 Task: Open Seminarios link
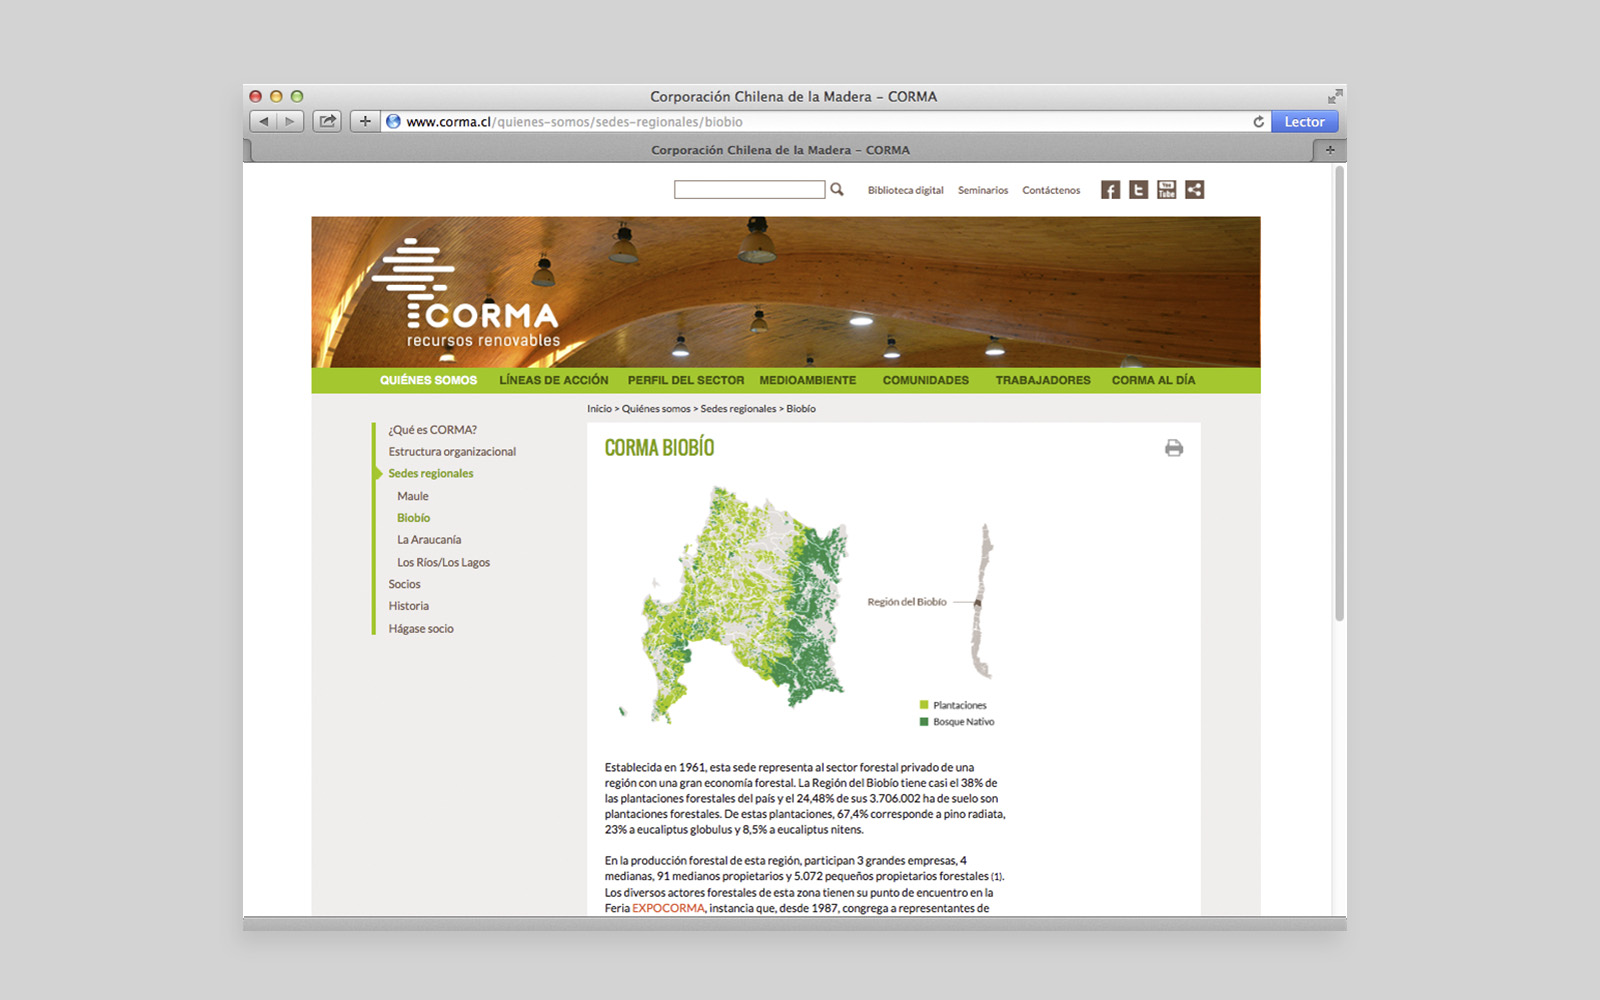click(983, 190)
